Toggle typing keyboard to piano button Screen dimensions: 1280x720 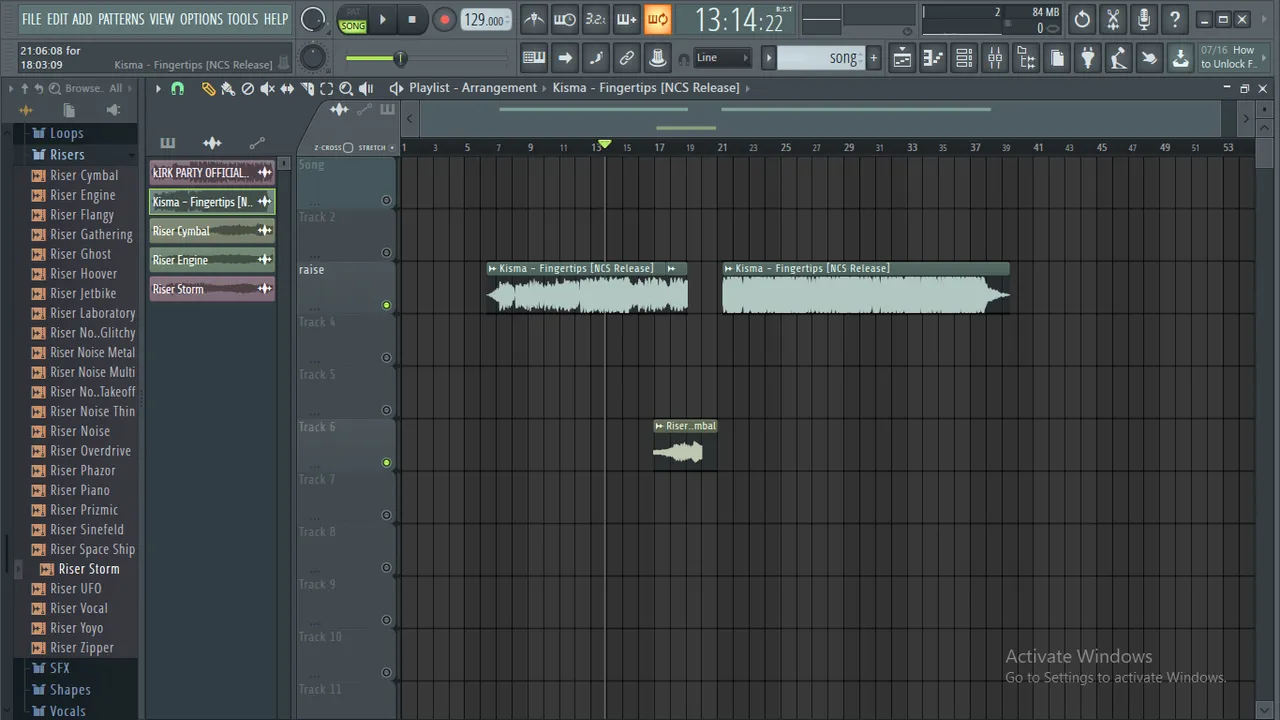(x=534, y=58)
